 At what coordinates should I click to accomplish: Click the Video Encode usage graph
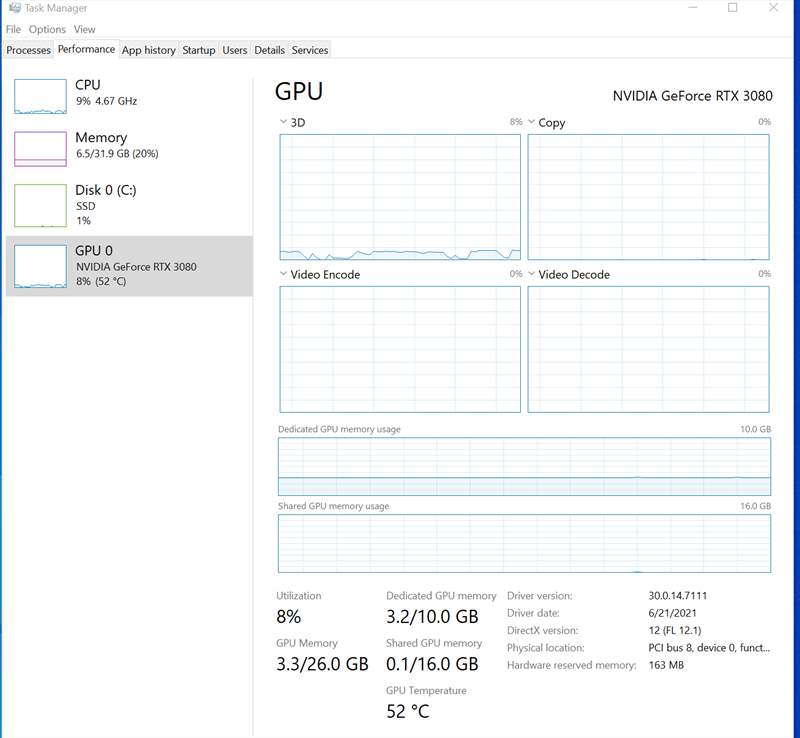(400, 349)
